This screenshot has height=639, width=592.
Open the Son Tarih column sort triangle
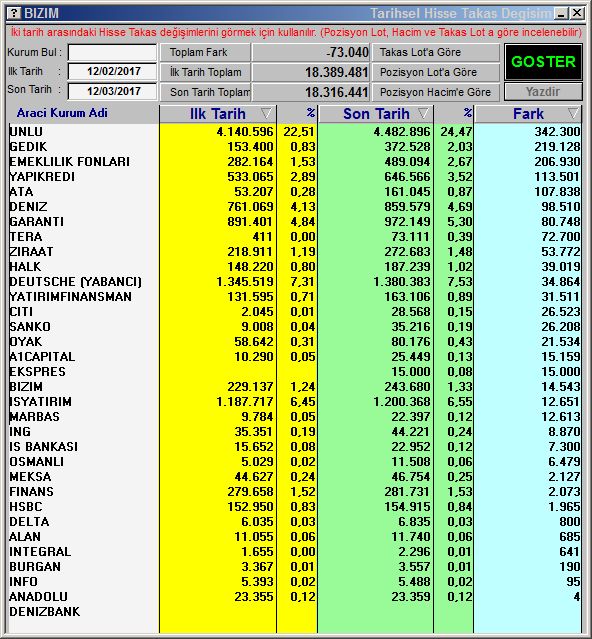pos(423,113)
